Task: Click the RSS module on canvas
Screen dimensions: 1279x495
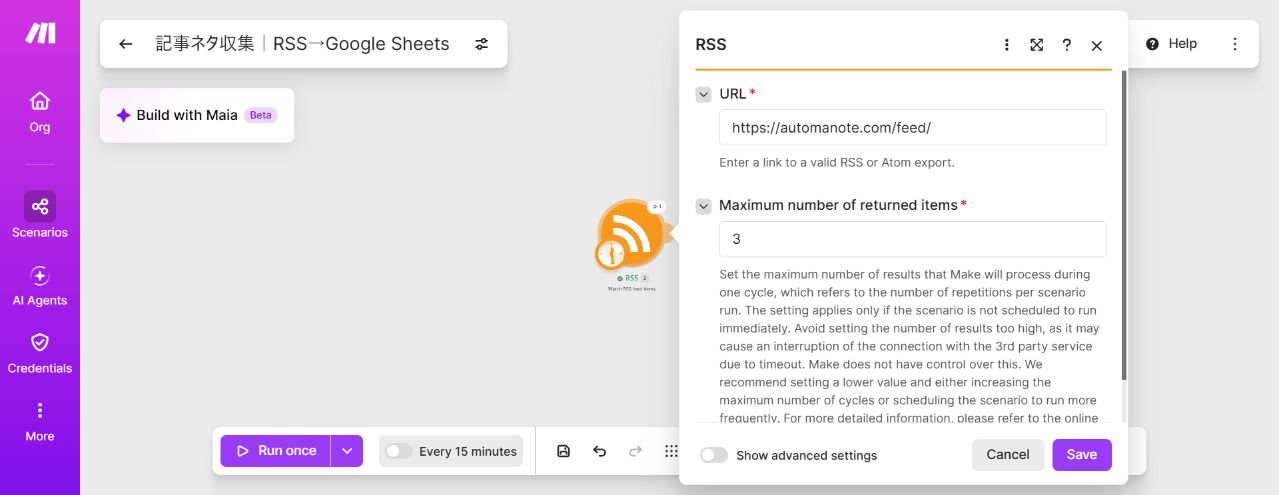Action: [x=632, y=231]
